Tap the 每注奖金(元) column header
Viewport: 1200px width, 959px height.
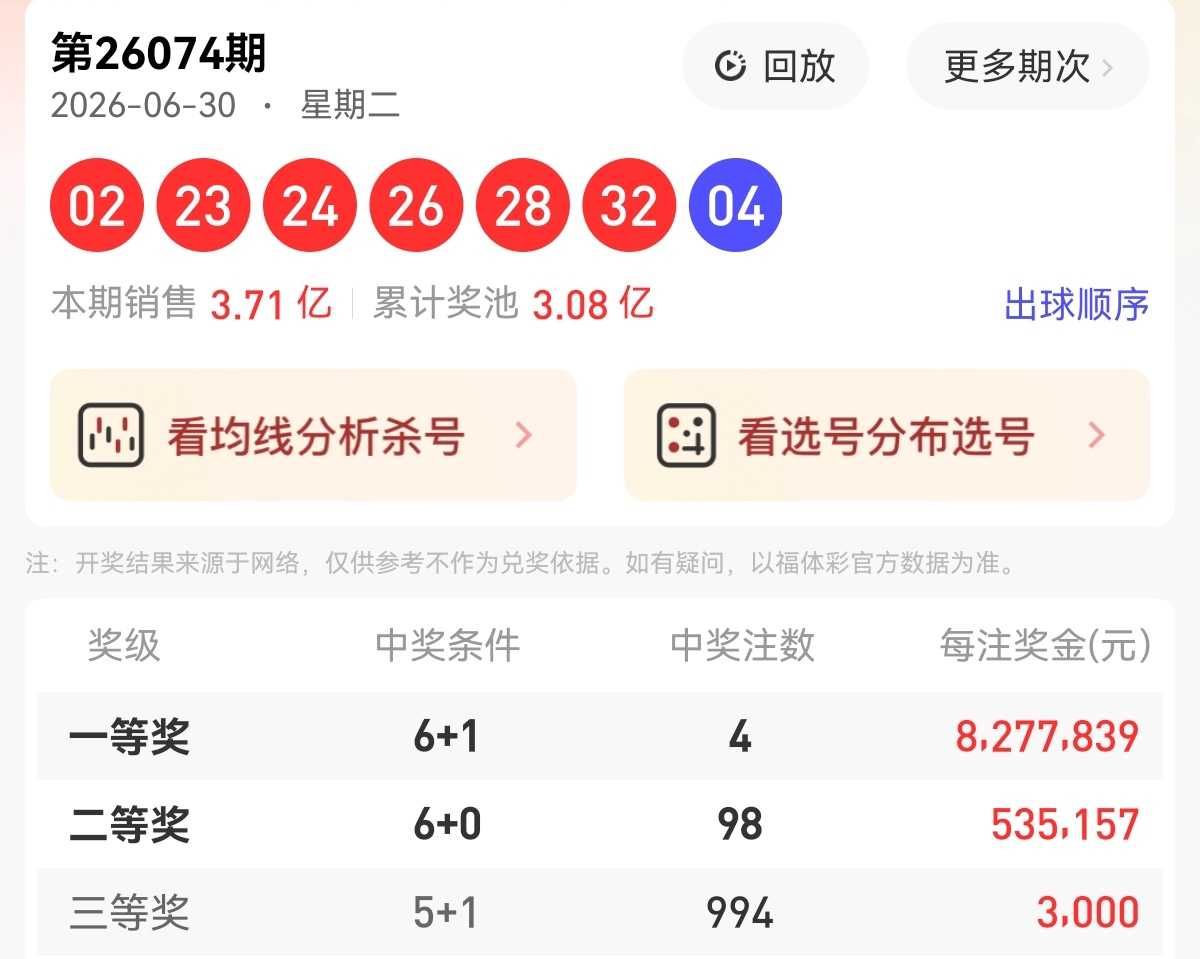[x=1045, y=646]
